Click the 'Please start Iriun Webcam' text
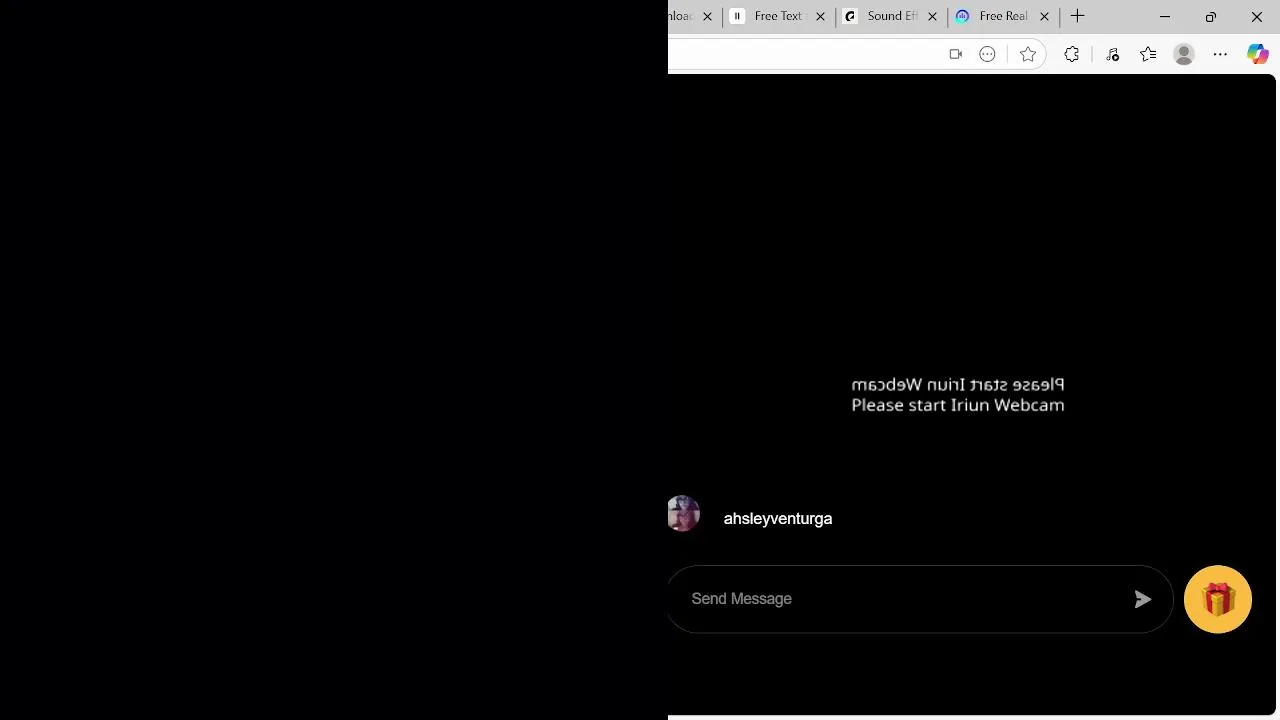The height and width of the screenshot is (720, 1280). 958,405
